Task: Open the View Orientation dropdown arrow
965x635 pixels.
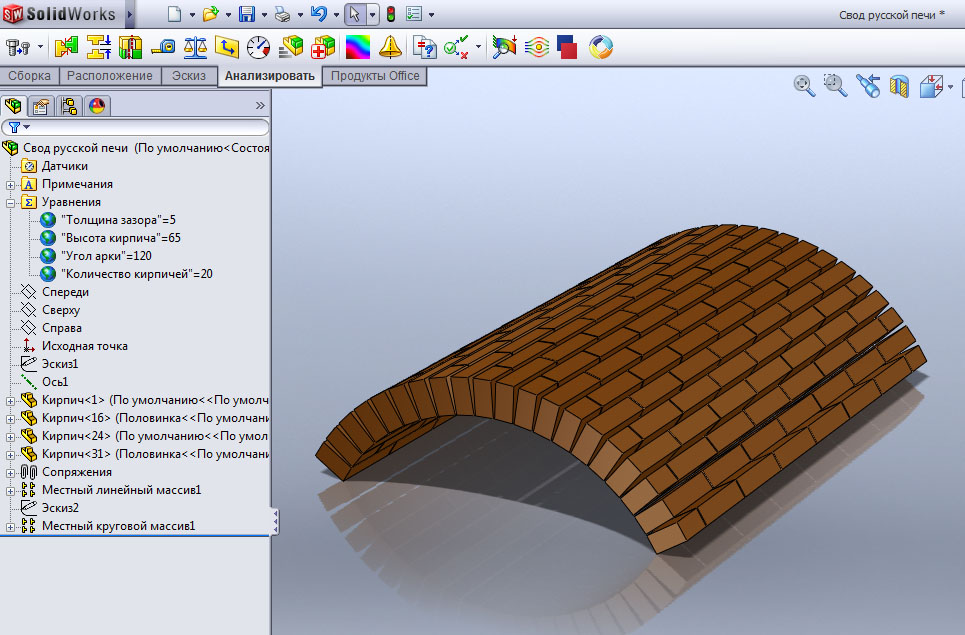Action: coord(950,86)
